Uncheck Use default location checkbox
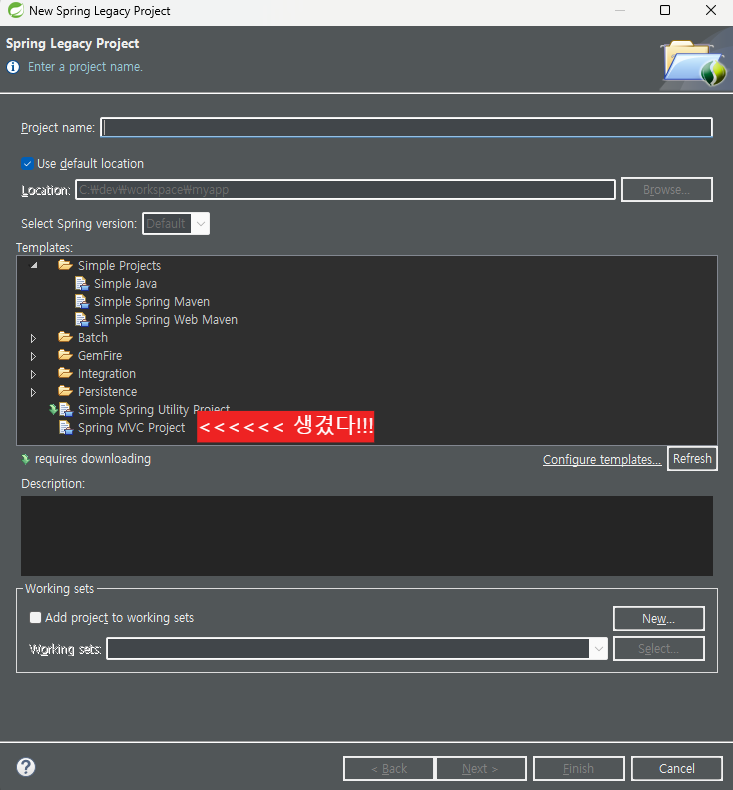 [27, 164]
